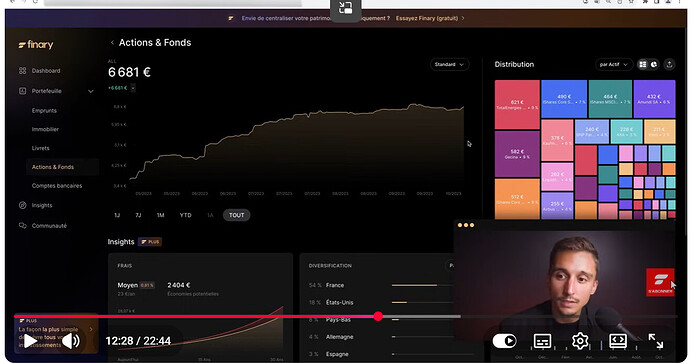This screenshot has width=690, height=363.
Task: Click the distribution export share icon
Action: pyautogui.click(x=669, y=65)
